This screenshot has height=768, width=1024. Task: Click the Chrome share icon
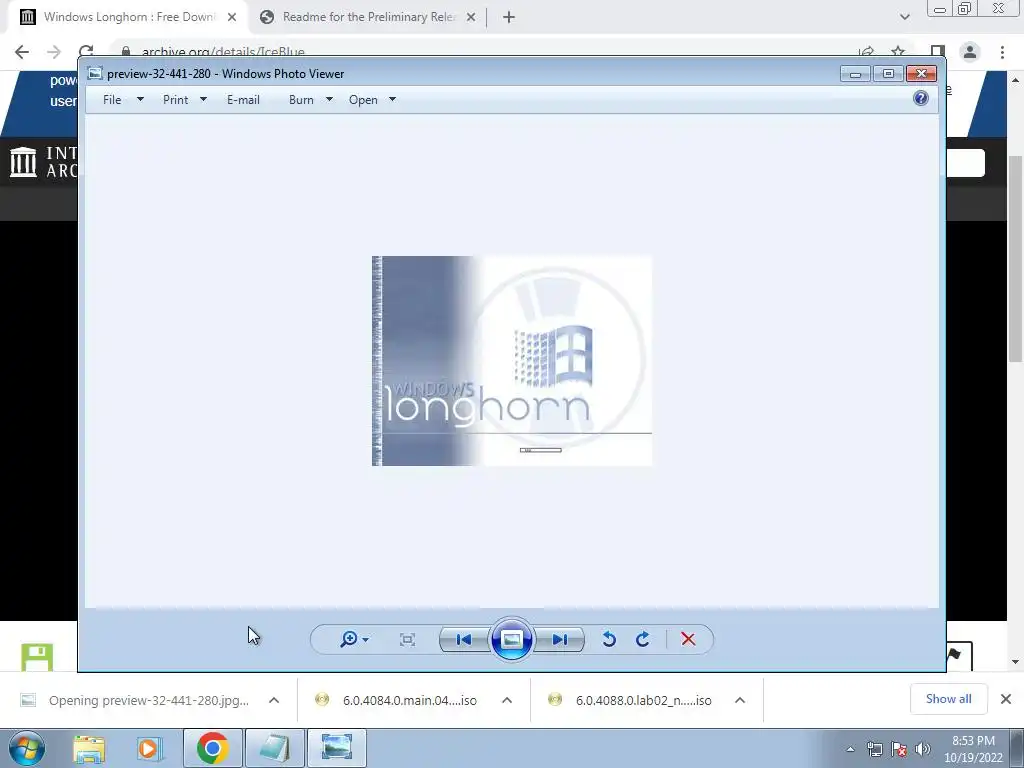(x=867, y=52)
